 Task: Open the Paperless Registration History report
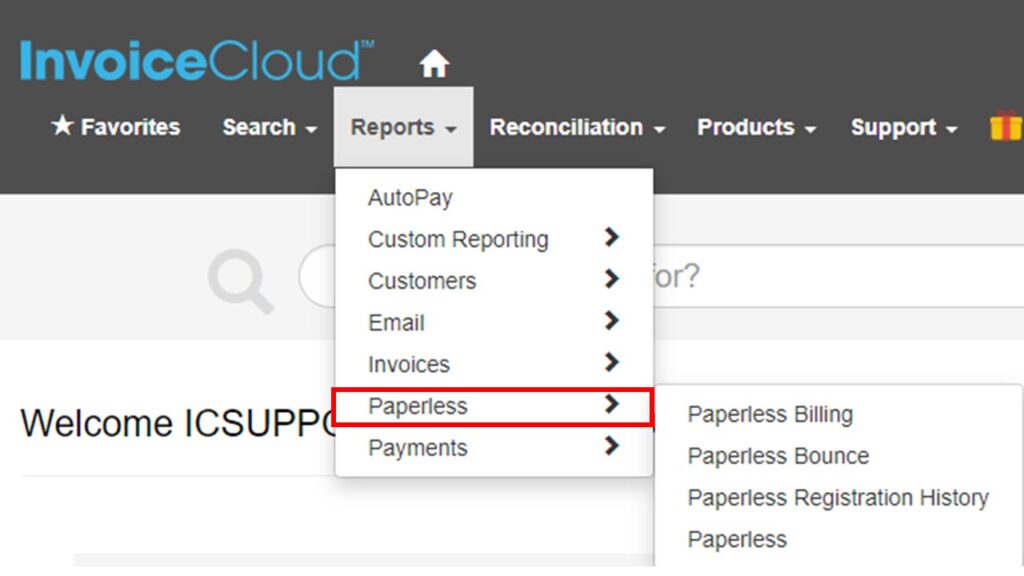[838, 498]
